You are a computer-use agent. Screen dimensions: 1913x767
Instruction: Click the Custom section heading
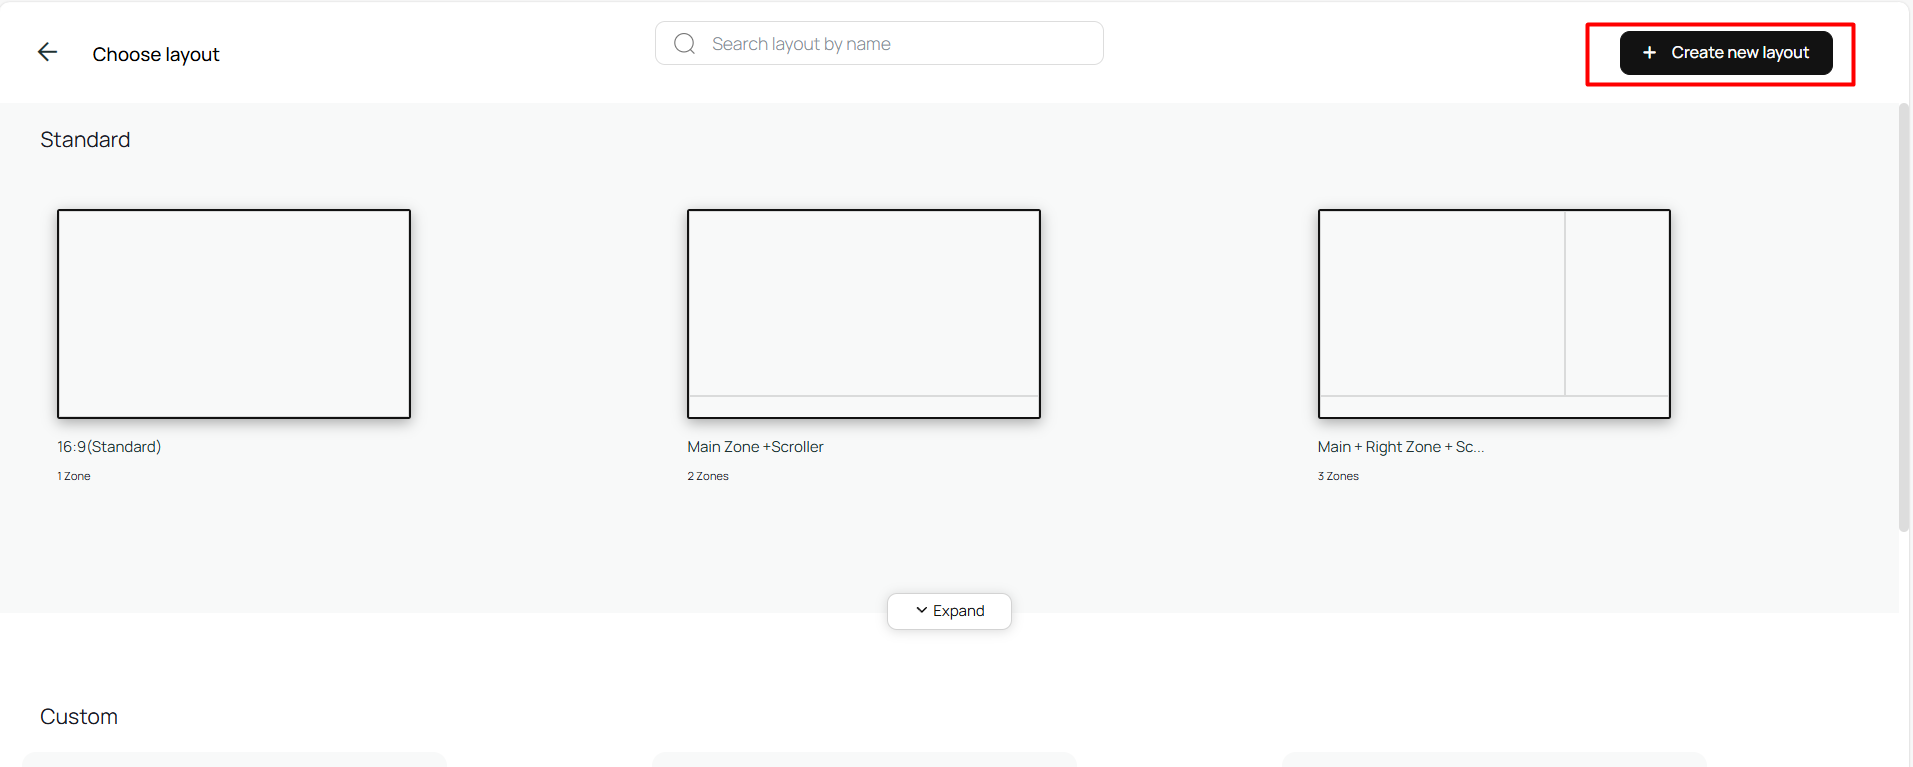pyautogui.click(x=79, y=717)
